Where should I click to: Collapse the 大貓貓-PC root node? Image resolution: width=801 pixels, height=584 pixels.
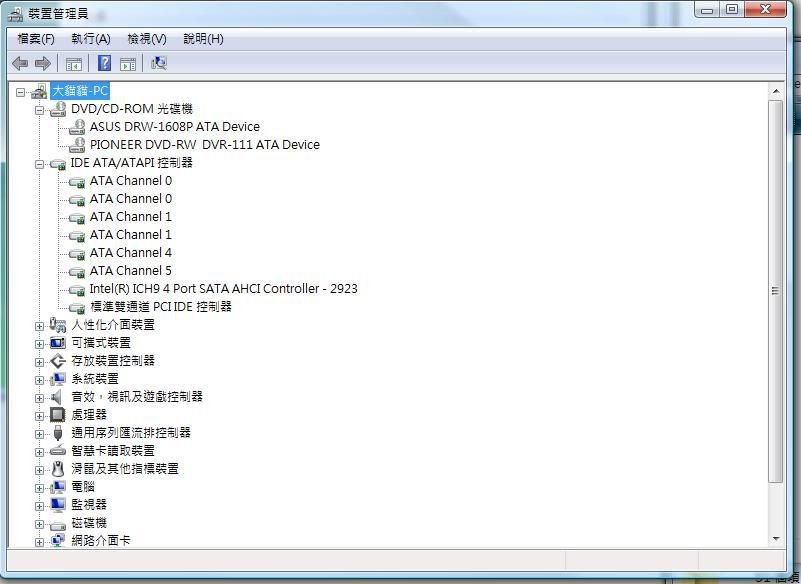(20, 92)
